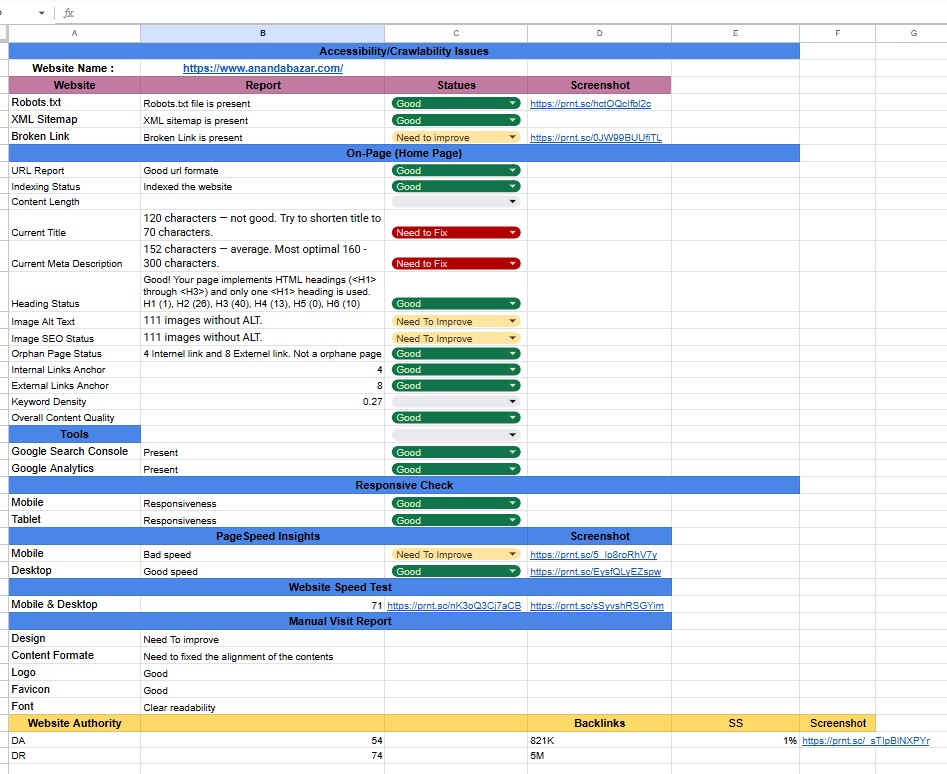Select the Indexed the website cell
Image resolution: width=947 pixels, height=774 pixels.
tap(263, 187)
